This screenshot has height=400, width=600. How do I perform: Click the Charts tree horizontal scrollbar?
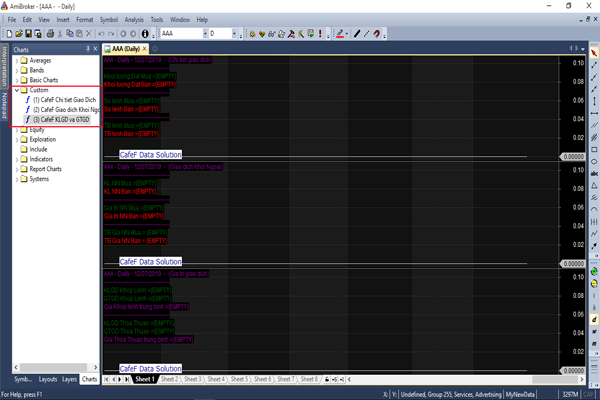55,367
